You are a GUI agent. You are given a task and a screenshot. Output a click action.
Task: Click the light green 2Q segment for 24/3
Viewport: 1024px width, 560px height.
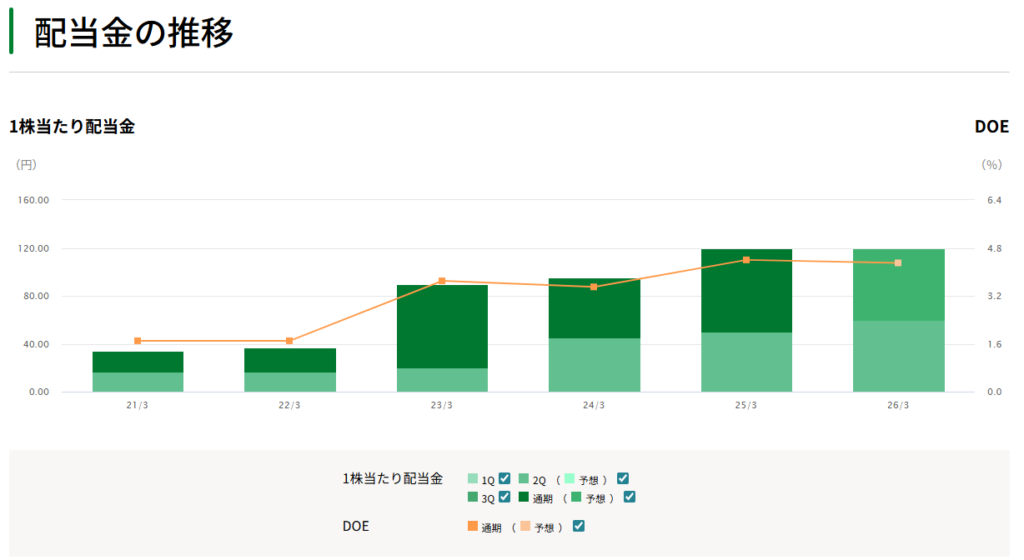coord(594,365)
